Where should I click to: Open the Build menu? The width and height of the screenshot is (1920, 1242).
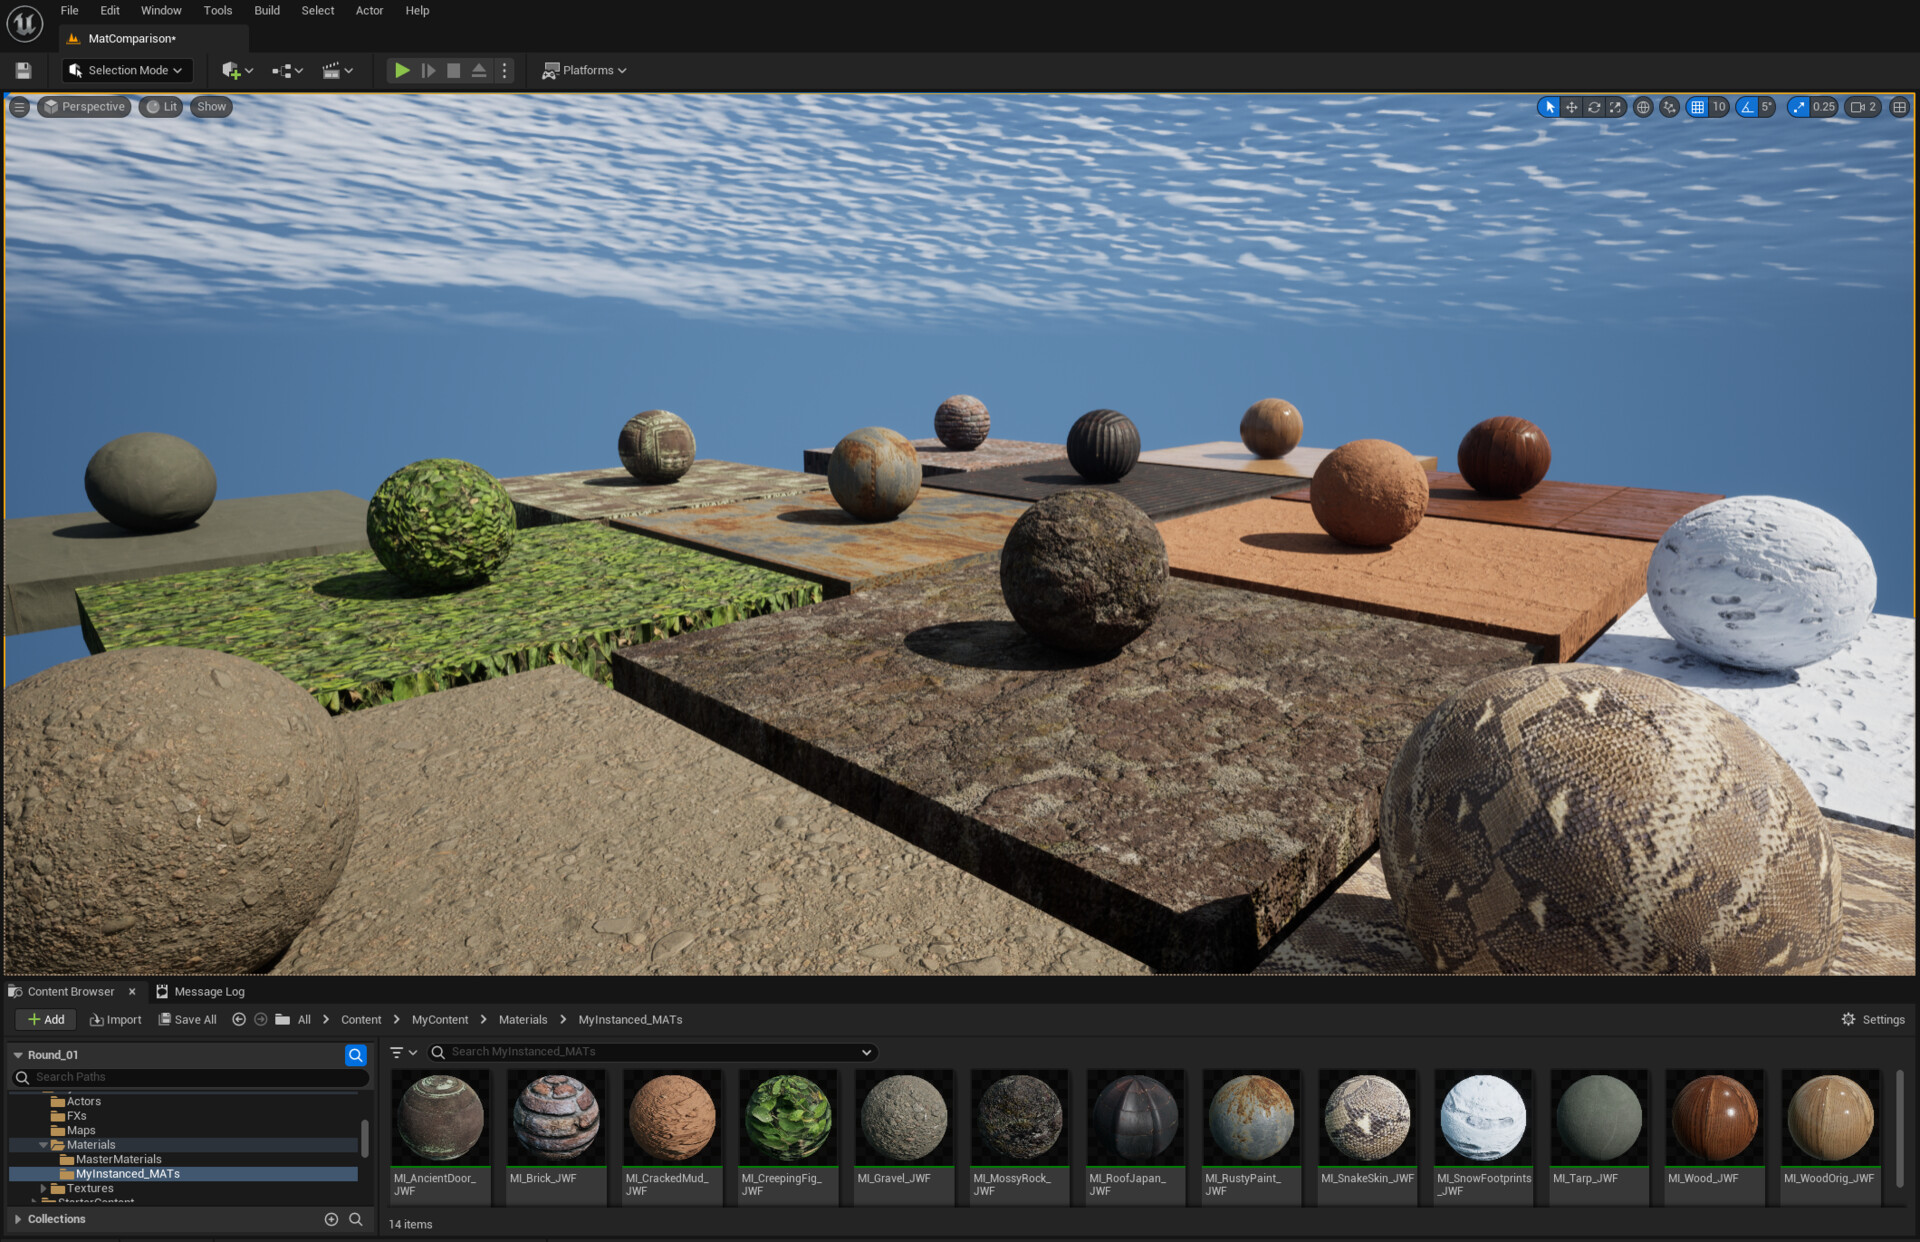pos(266,10)
